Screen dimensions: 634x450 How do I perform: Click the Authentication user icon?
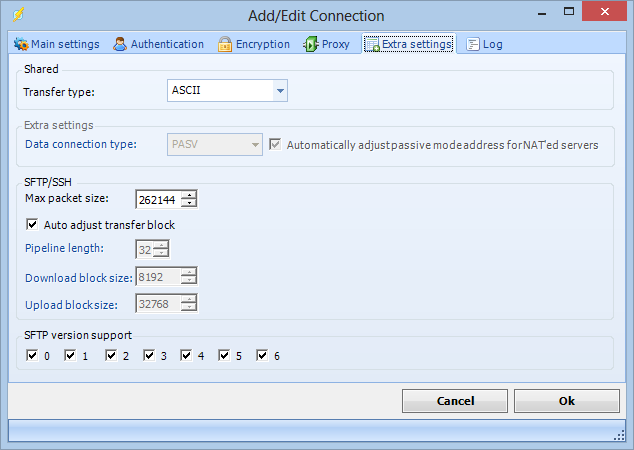point(120,44)
